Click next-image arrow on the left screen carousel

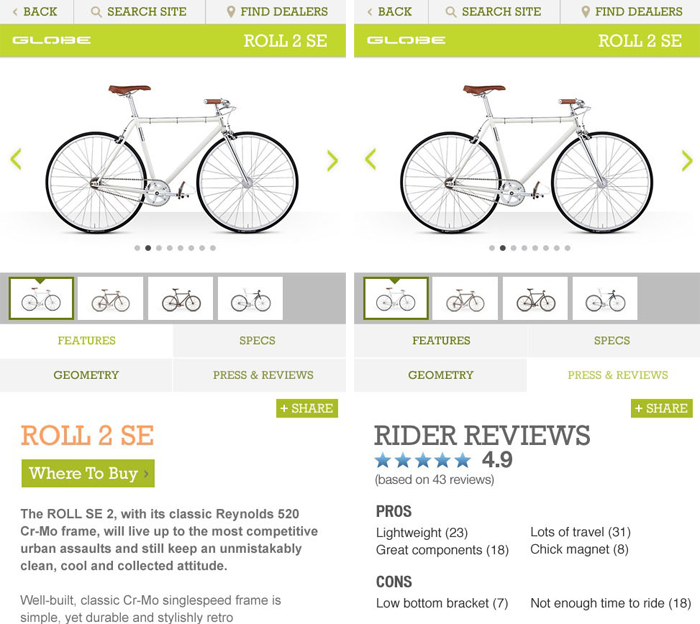[x=332, y=160]
